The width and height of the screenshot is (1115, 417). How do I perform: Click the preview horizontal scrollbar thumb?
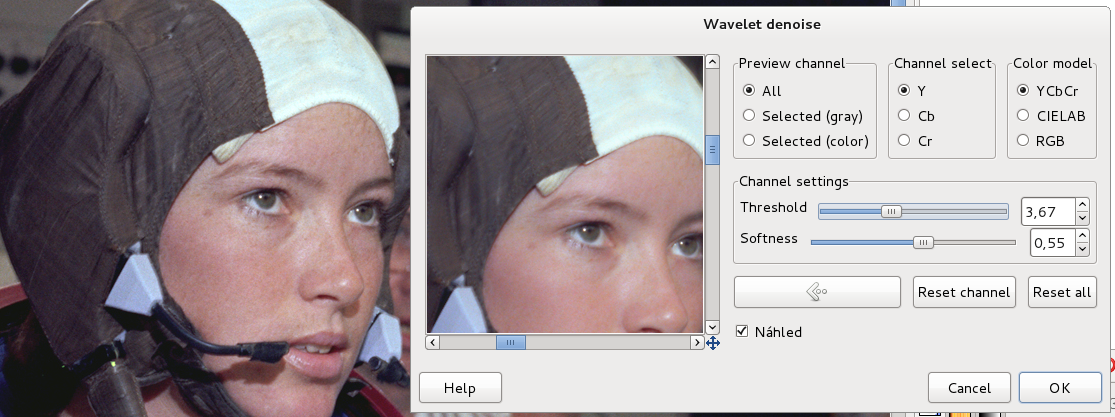[x=511, y=342]
